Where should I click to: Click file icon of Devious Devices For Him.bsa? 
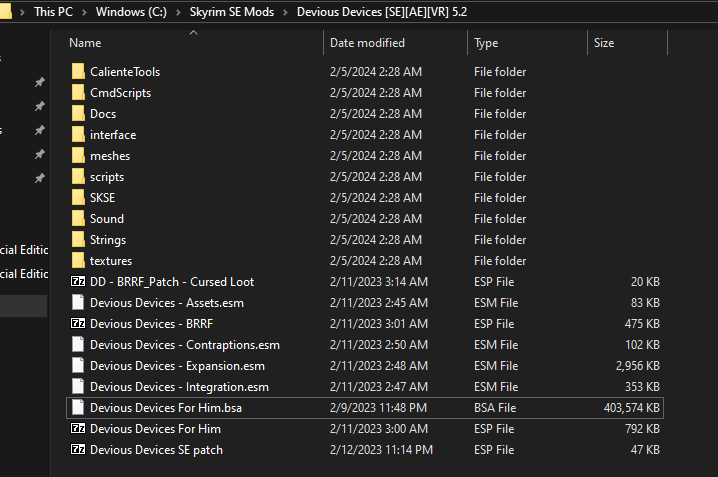pyautogui.click(x=78, y=407)
